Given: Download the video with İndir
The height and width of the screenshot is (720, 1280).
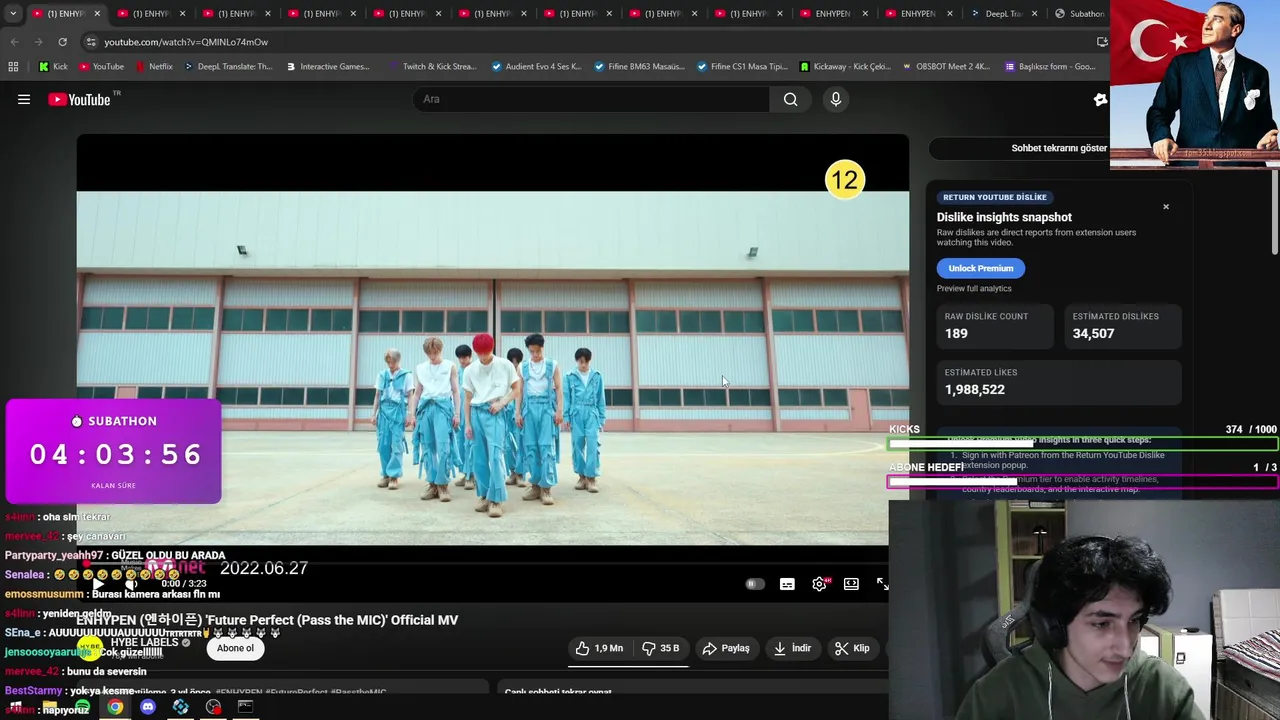Looking at the screenshot, I should 791,648.
